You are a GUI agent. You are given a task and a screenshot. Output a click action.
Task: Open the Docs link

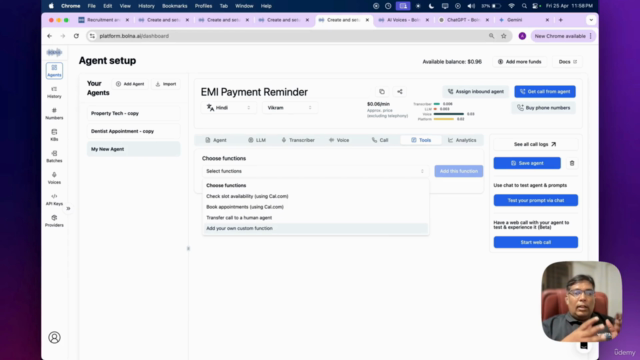[x=568, y=62]
